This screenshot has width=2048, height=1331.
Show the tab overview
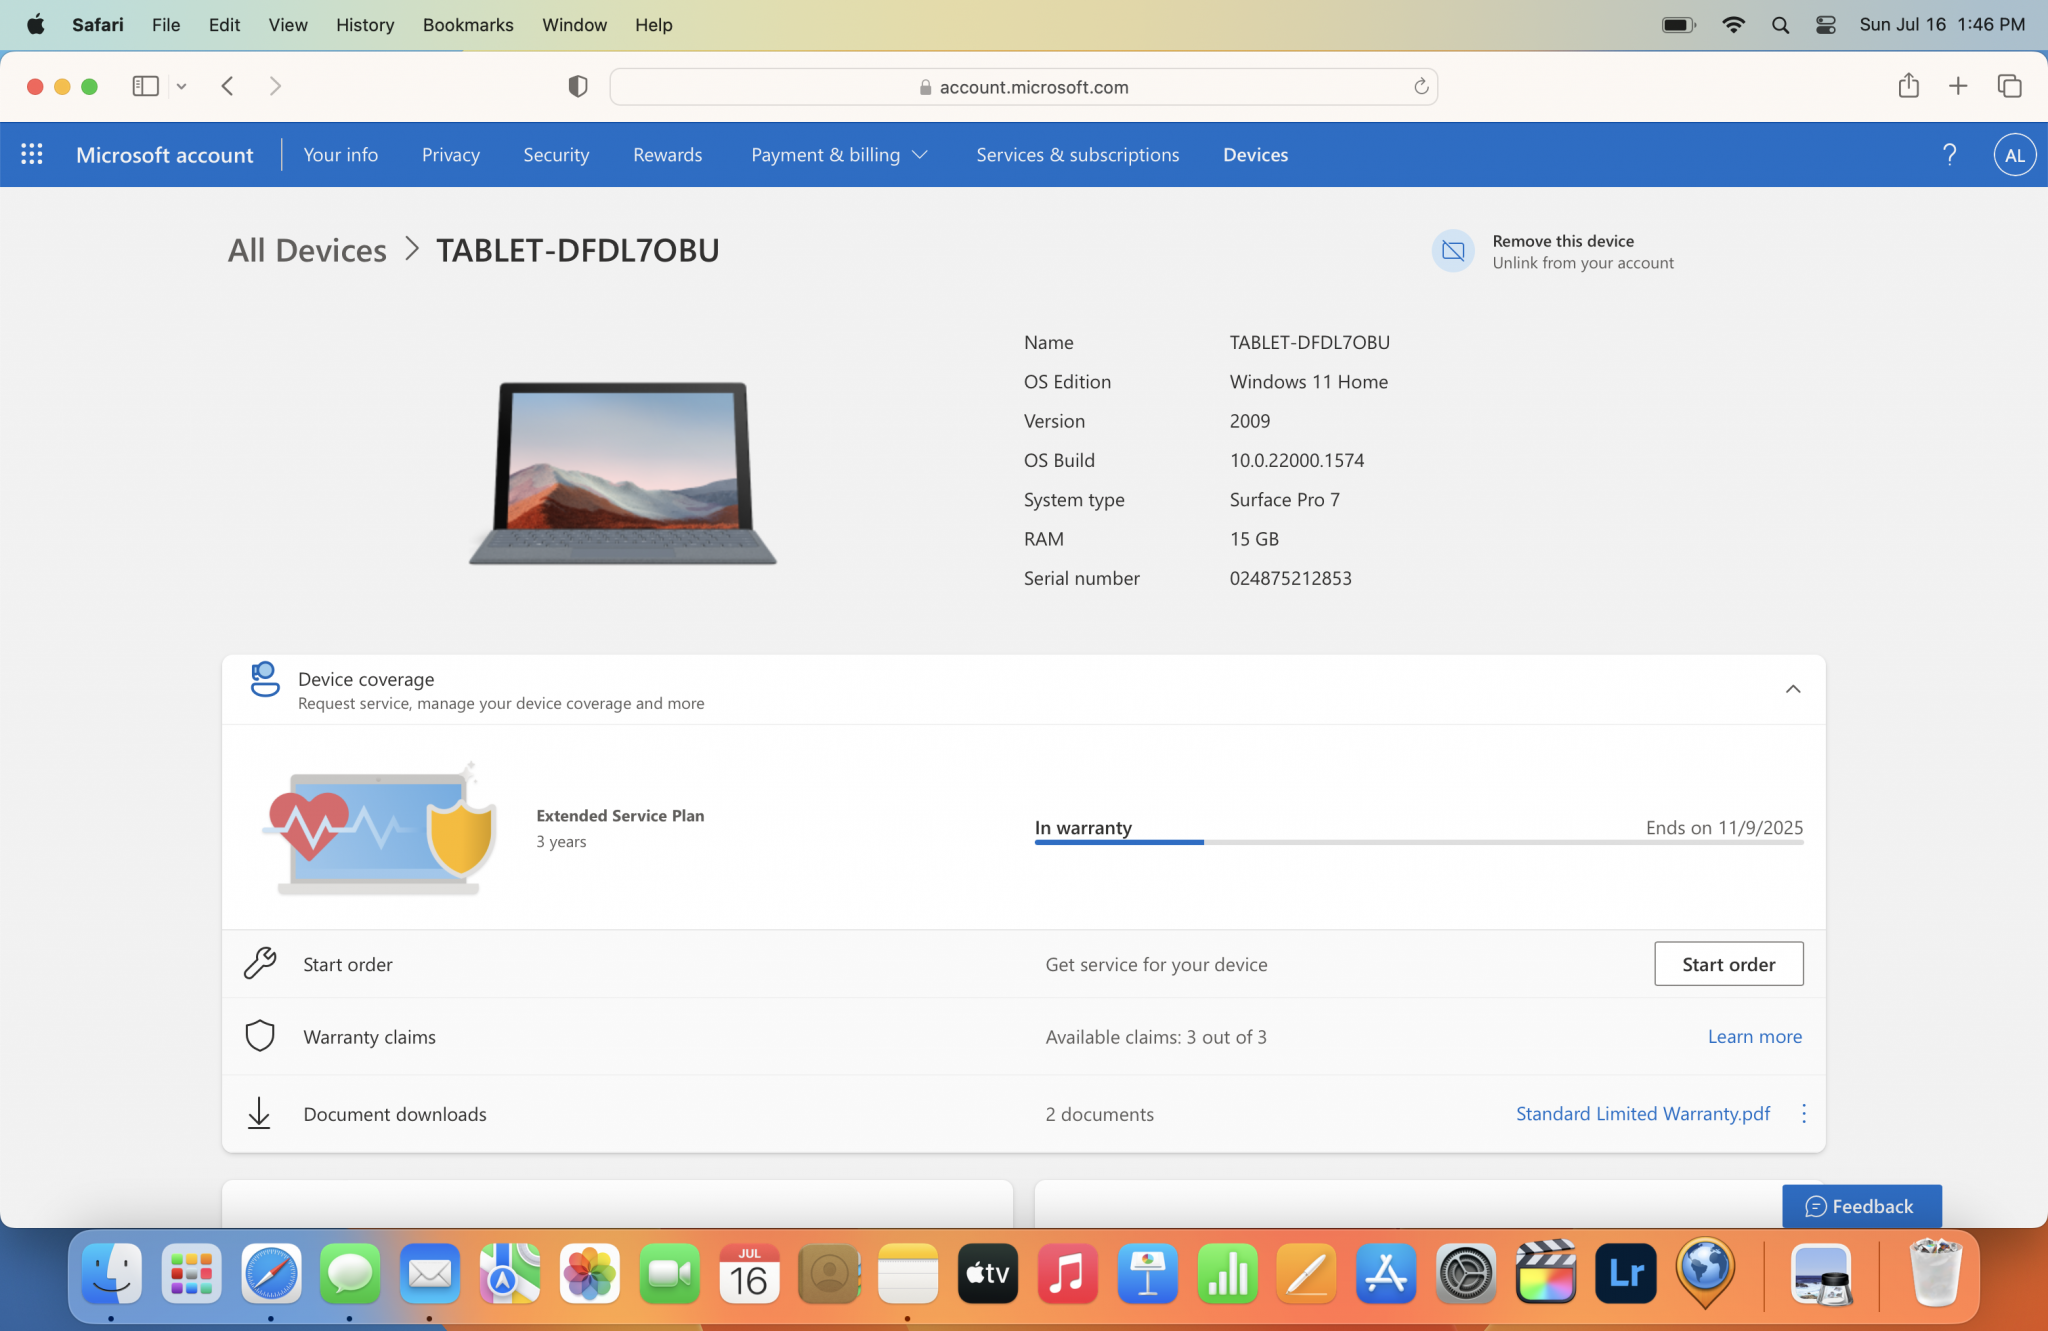(x=2009, y=86)
